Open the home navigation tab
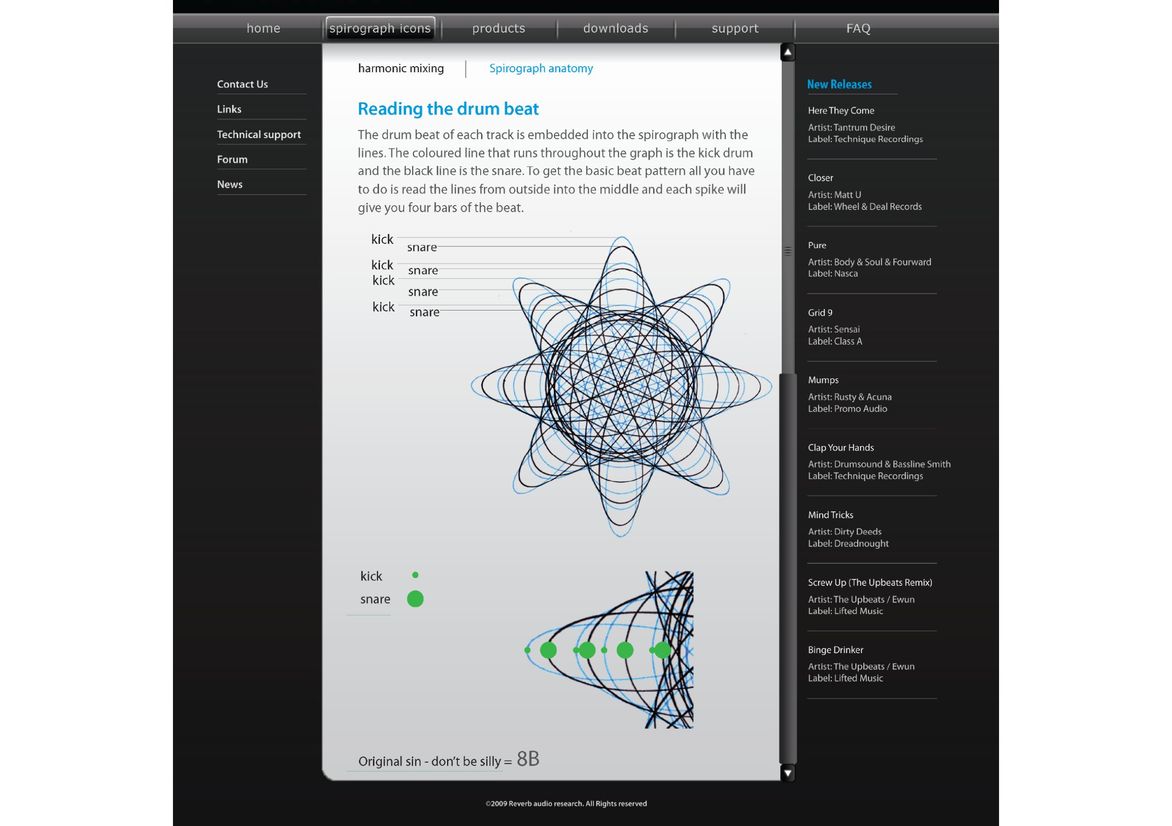Image resolution: width=1172 pixels, height=826 pixels. 263,28
